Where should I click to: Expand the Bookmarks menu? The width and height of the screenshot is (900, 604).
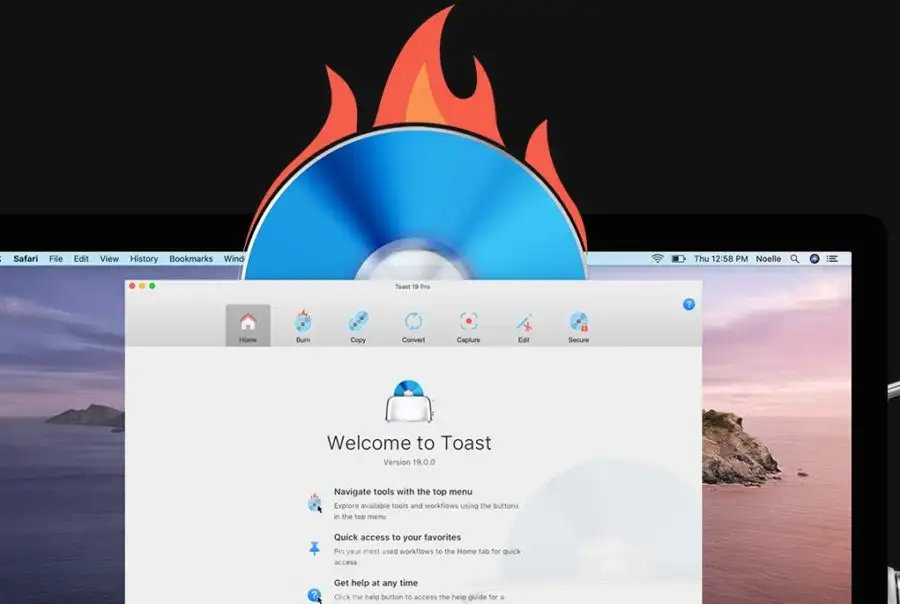click(x=191, y=259)
